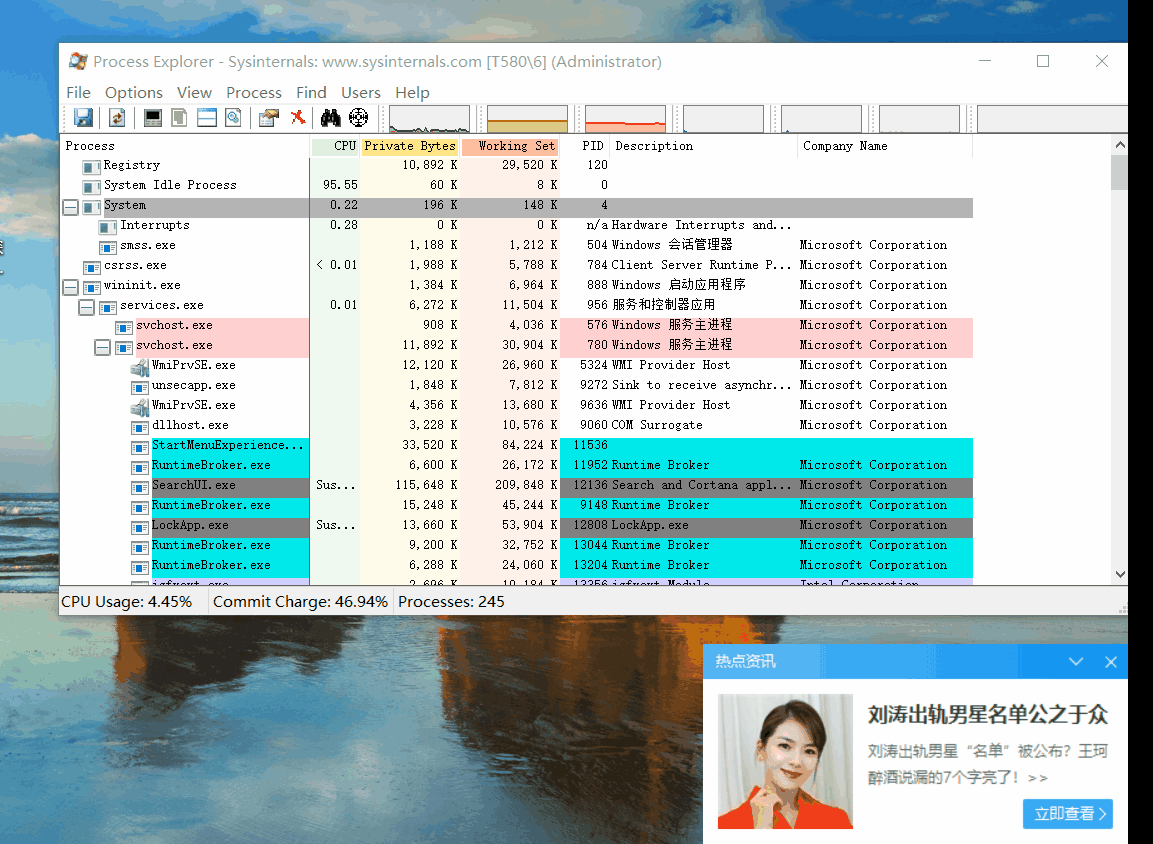
Task: Collapse the wininit.exe tree node
Action: tap(71, 287)
